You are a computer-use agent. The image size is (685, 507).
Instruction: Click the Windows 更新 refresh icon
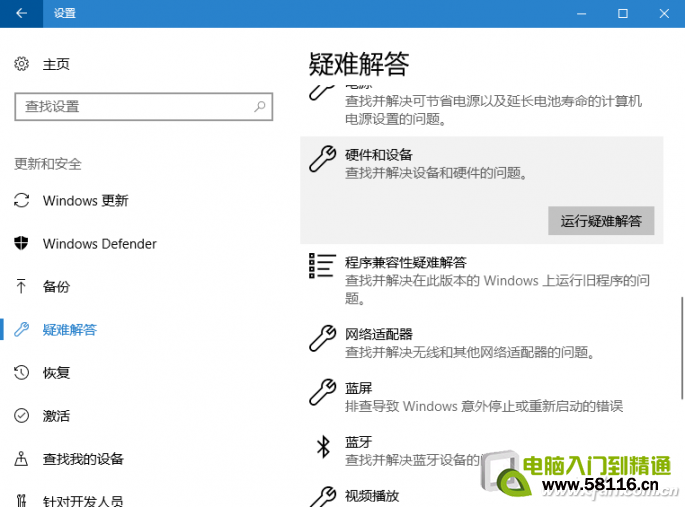click(x=21, y=200)
